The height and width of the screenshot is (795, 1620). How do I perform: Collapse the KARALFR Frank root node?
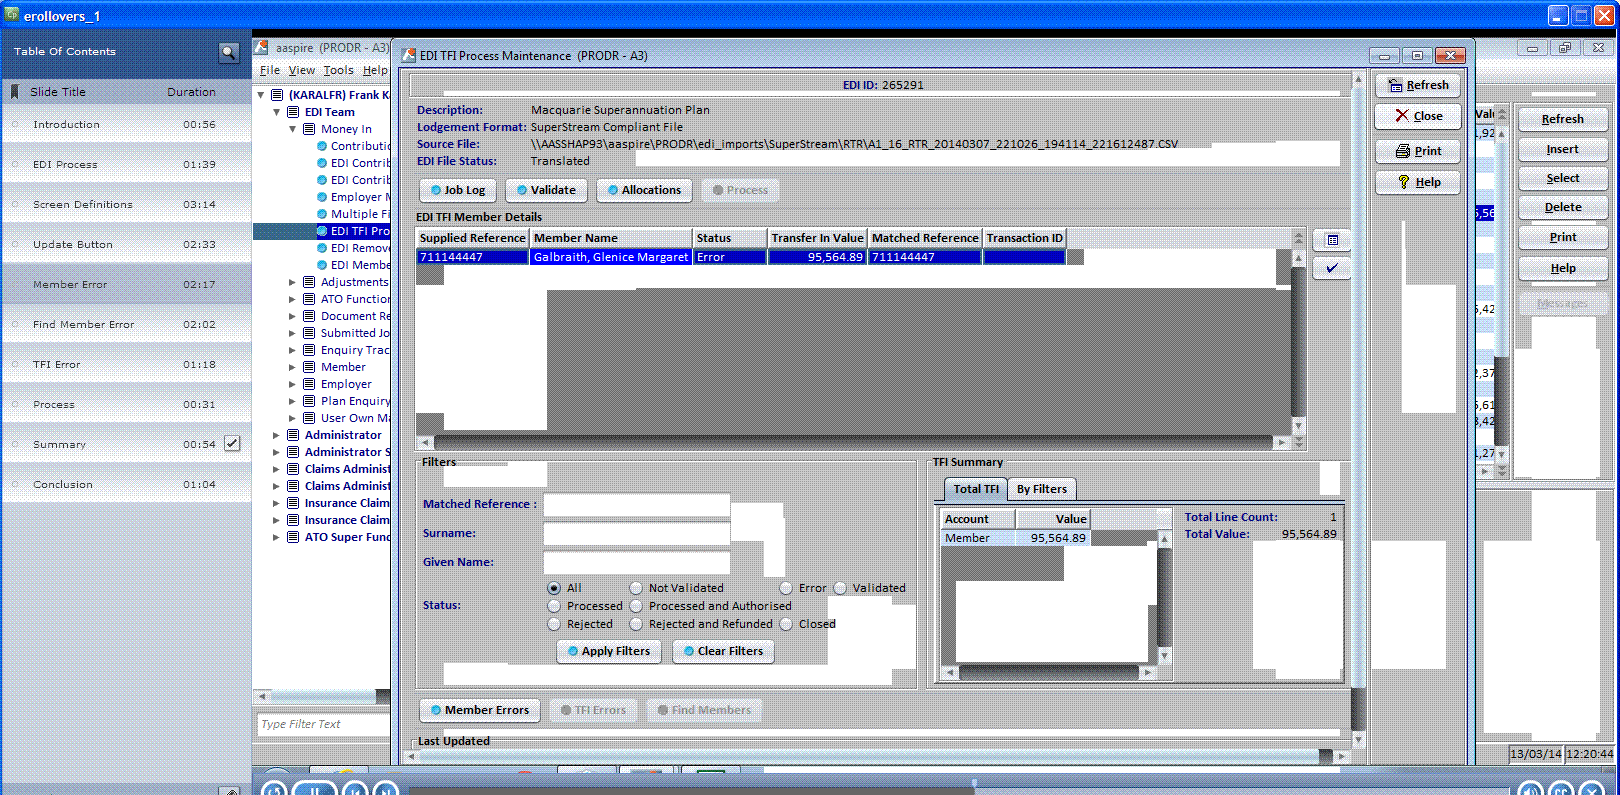click(261, 95)
